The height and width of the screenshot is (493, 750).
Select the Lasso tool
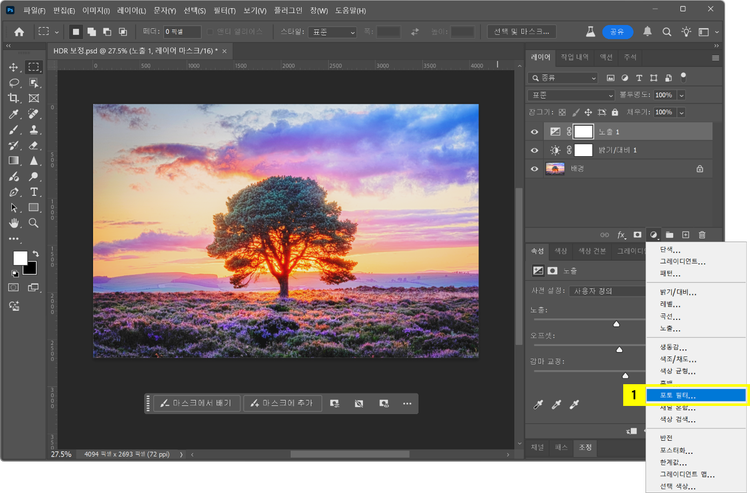14,83
